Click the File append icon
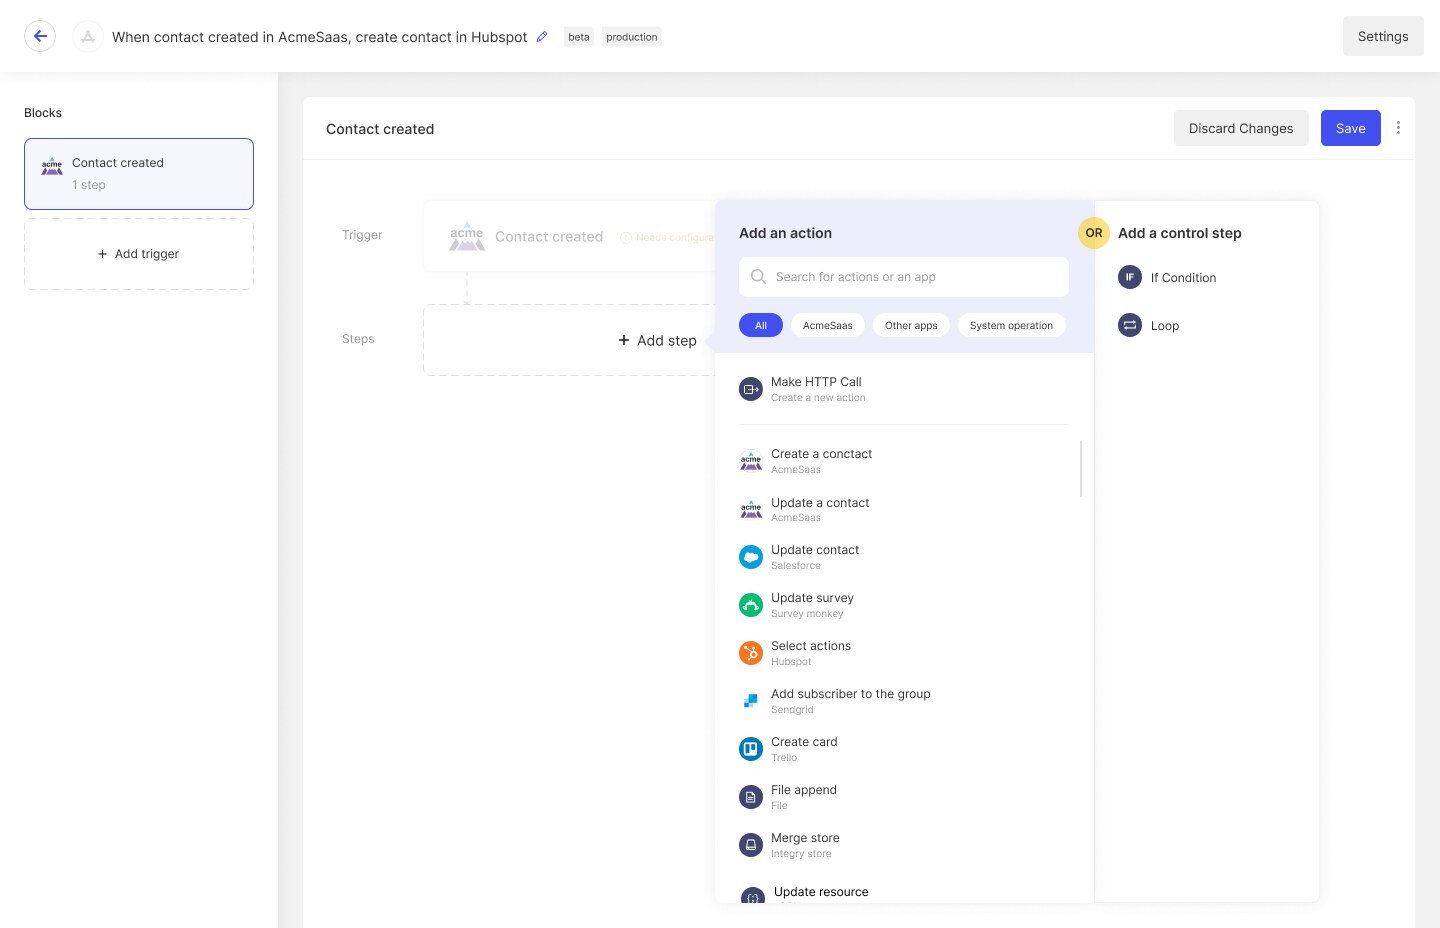Image resolution: width=1440 pixels, height=928 pixels. click(x=751, y=797)
